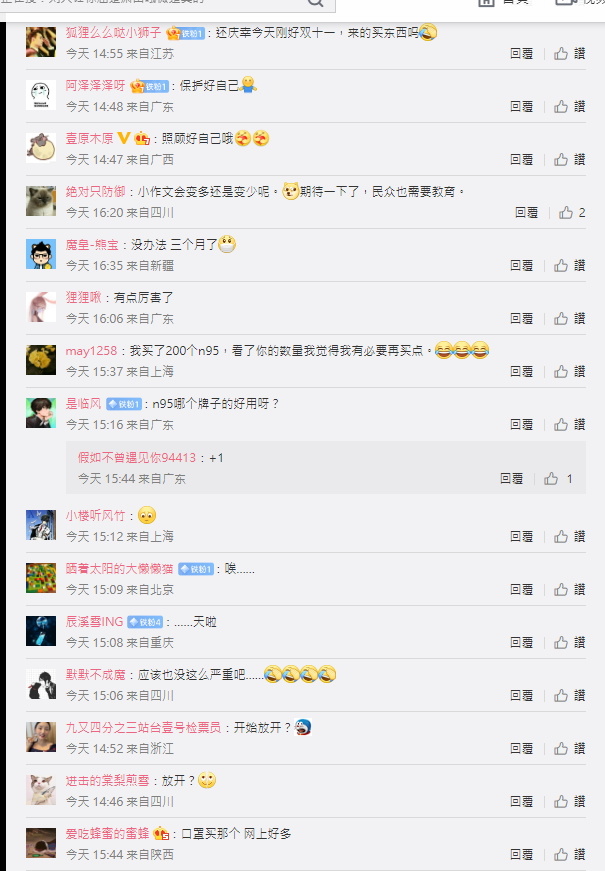Click 小楼听风竹's avatar thumbnail
The image size is (605, 871).
pyautogui.click(x=41, y=525)
